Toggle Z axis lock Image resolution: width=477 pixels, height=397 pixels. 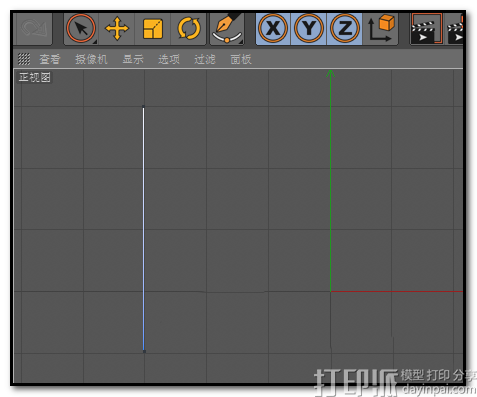345,29
